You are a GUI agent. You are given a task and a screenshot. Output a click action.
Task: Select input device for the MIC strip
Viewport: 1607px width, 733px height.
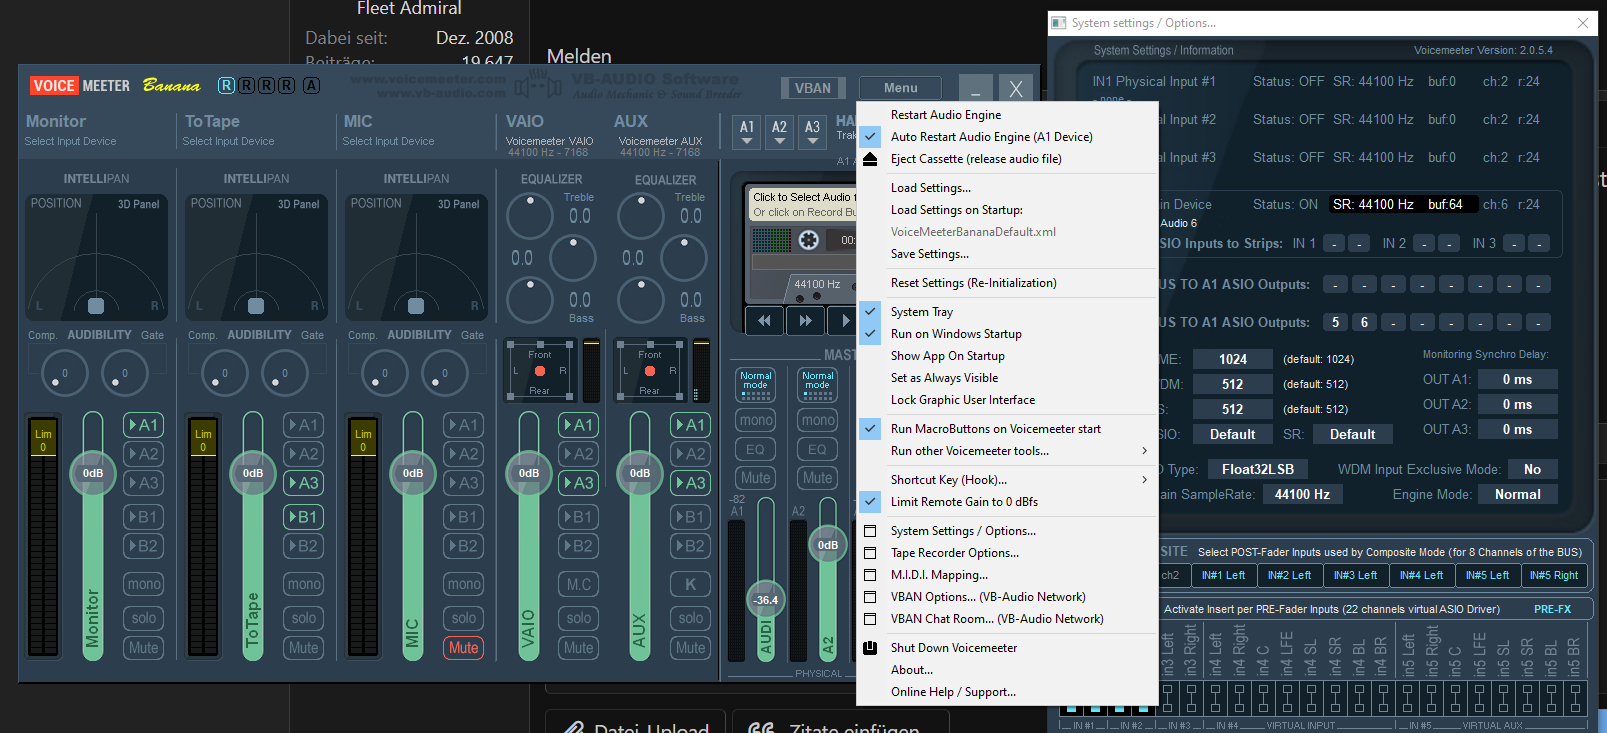(388, 142)
